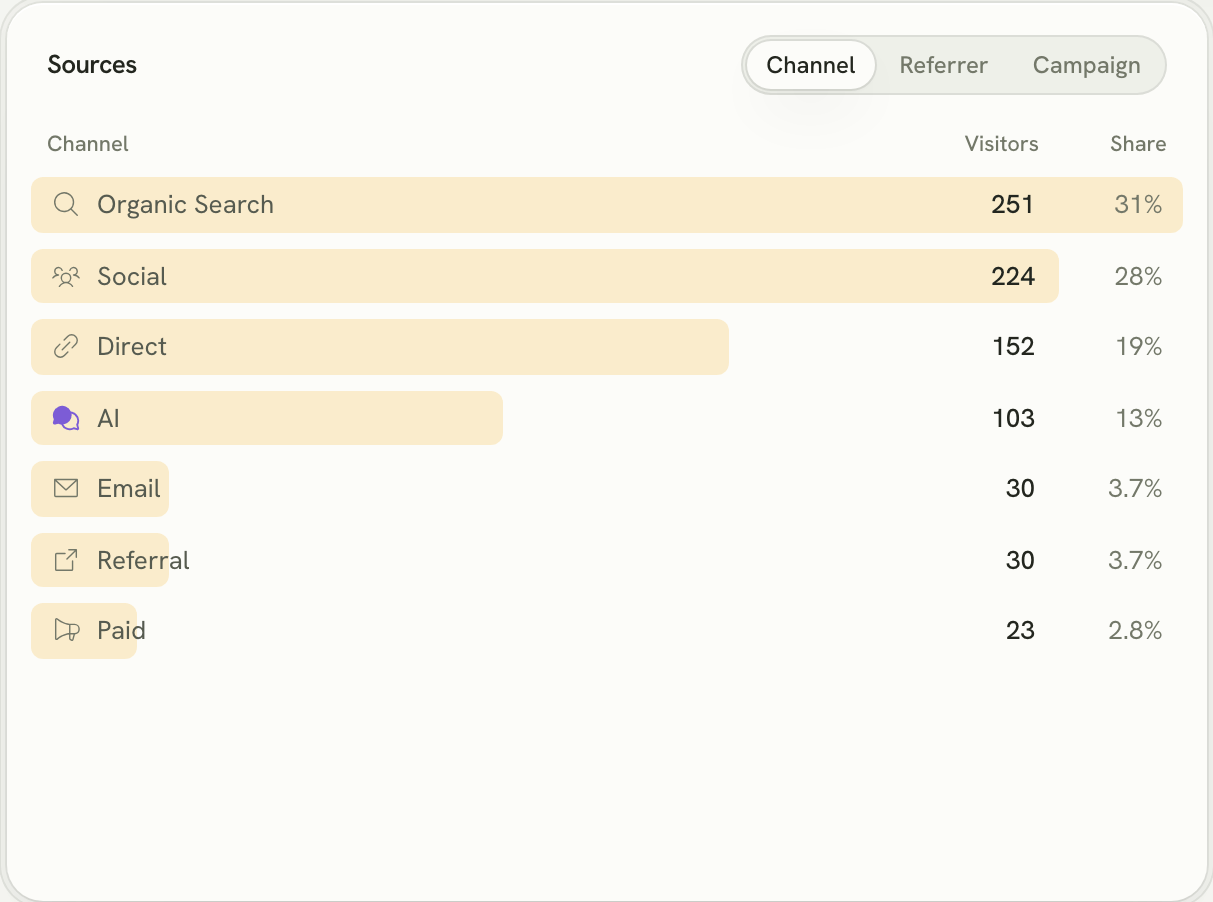Image resolution: width=1213 pixels, height=902 pixels.
Task: Select the Channel tab
Action: pyautogui.click(x=811, y=66)
